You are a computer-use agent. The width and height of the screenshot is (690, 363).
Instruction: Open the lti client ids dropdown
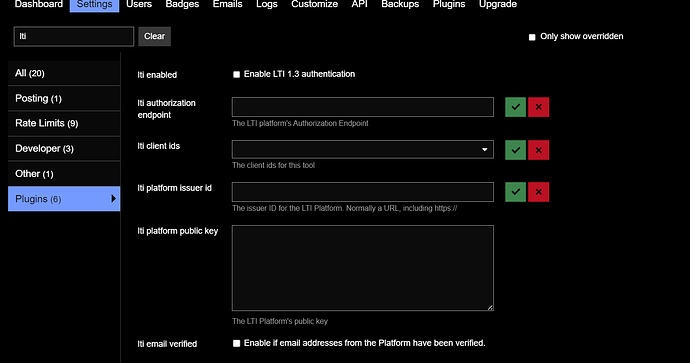[363, 150]
